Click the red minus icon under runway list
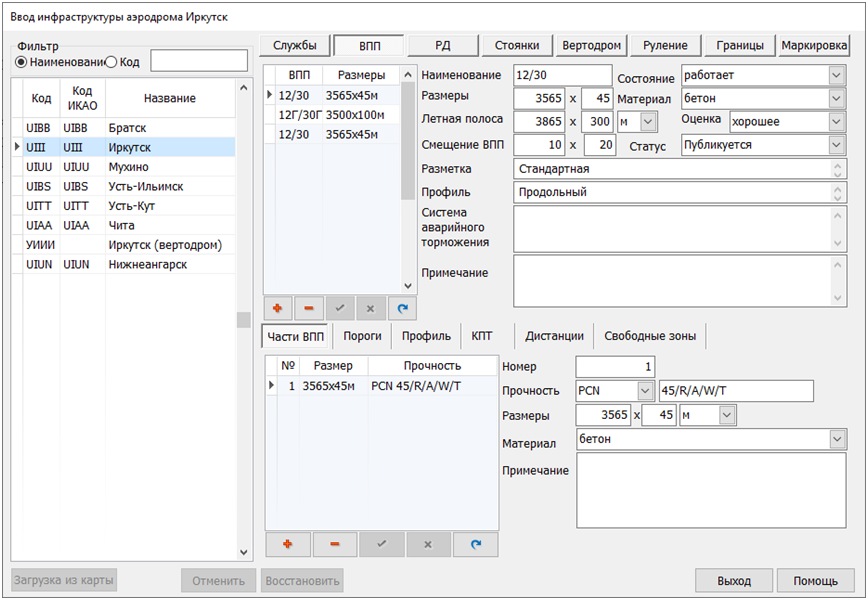Viewport: 868px width, 600px height. pos(310,309)
